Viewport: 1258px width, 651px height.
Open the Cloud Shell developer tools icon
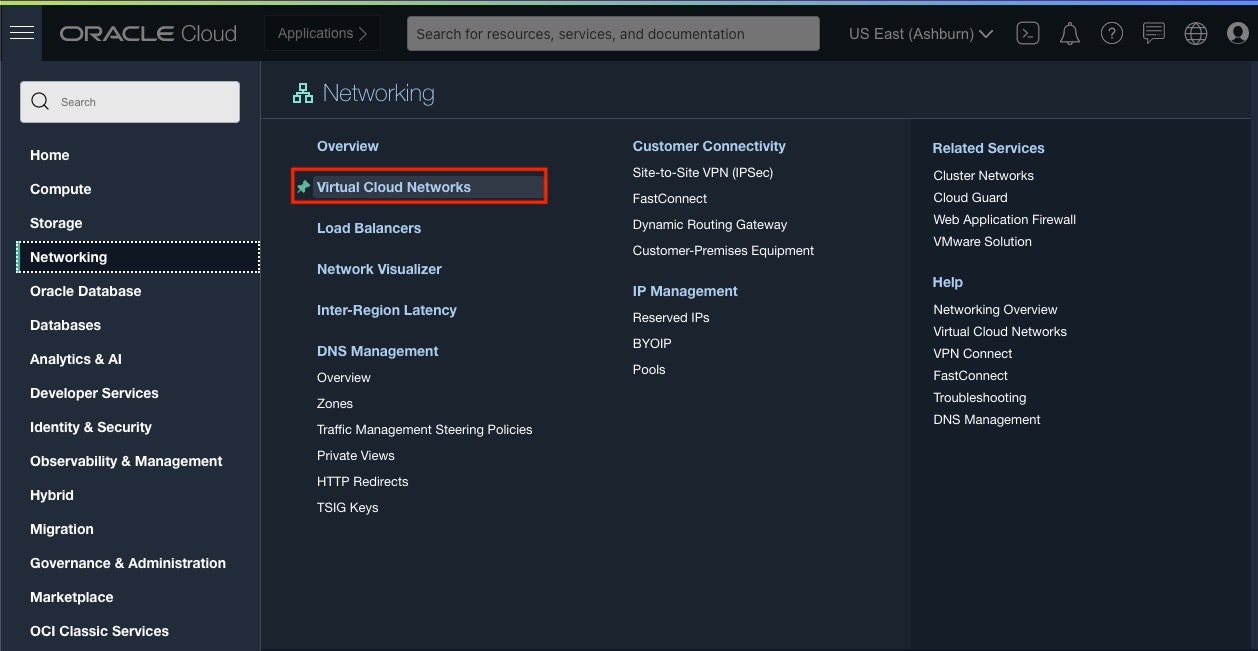[1027, 33]
